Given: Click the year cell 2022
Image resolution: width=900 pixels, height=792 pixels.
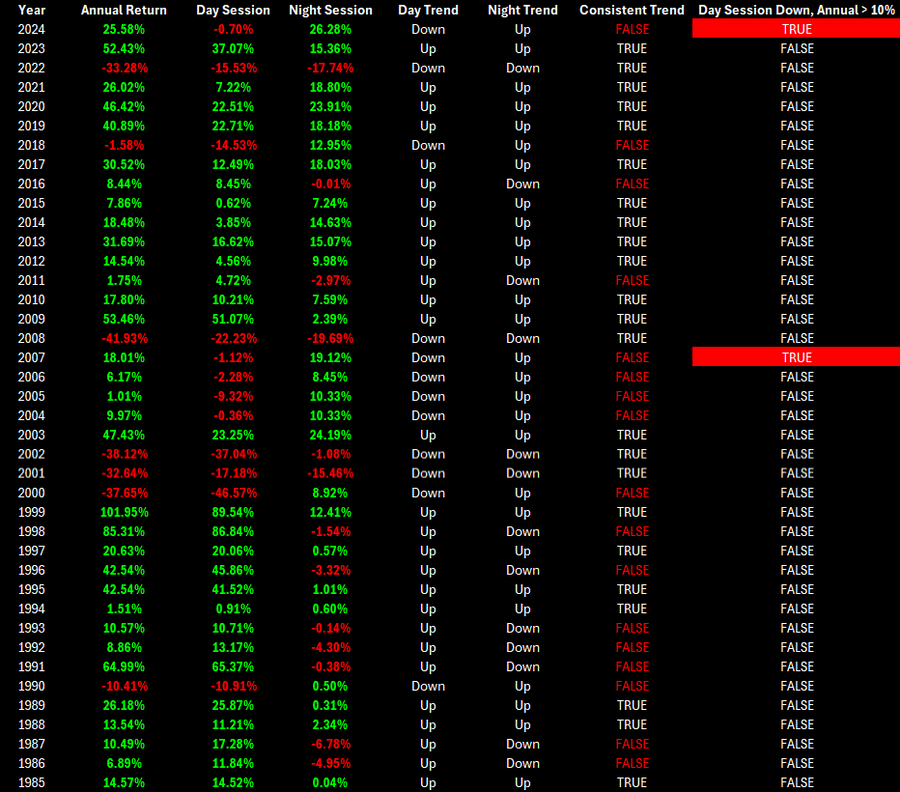Looking at the screenshot, I should coord(32,68).
